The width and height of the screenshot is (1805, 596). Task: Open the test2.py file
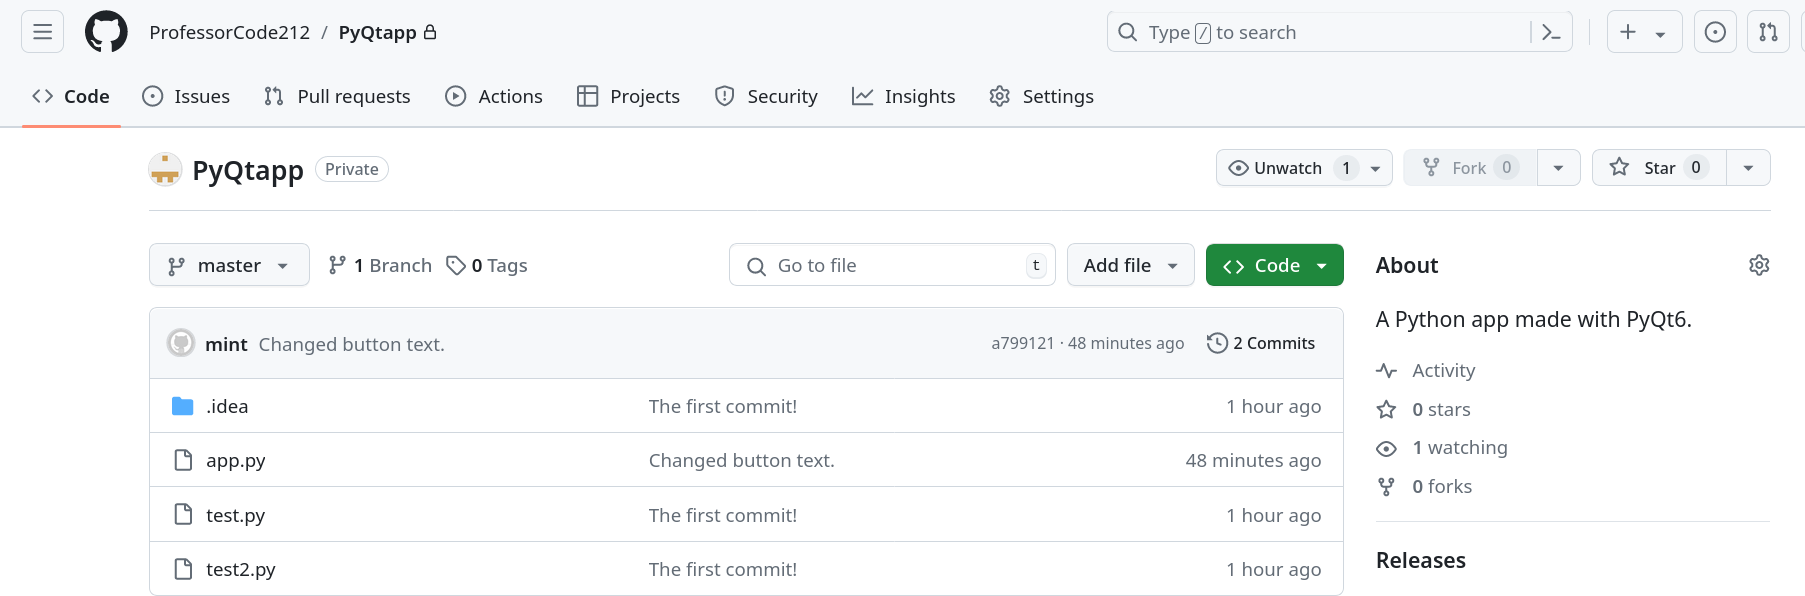[240, 569]
